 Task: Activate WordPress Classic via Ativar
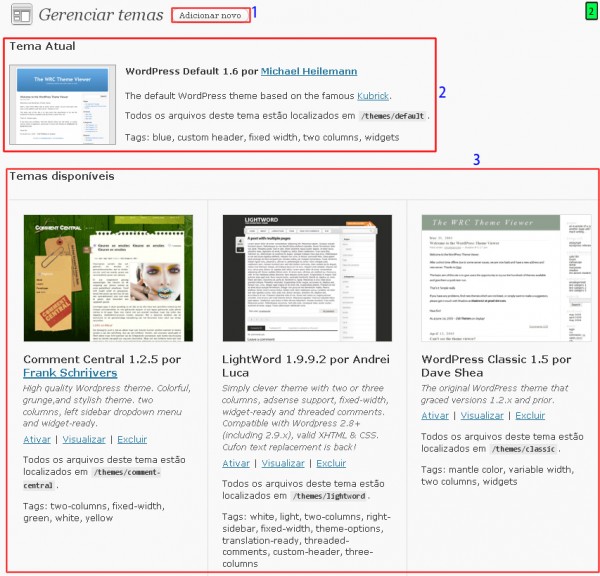point(435,416)
